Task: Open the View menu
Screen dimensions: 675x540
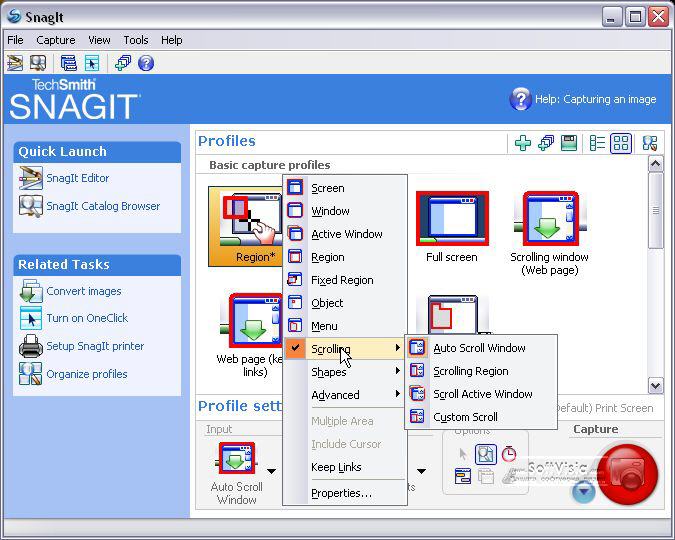Action: [99, 40]
